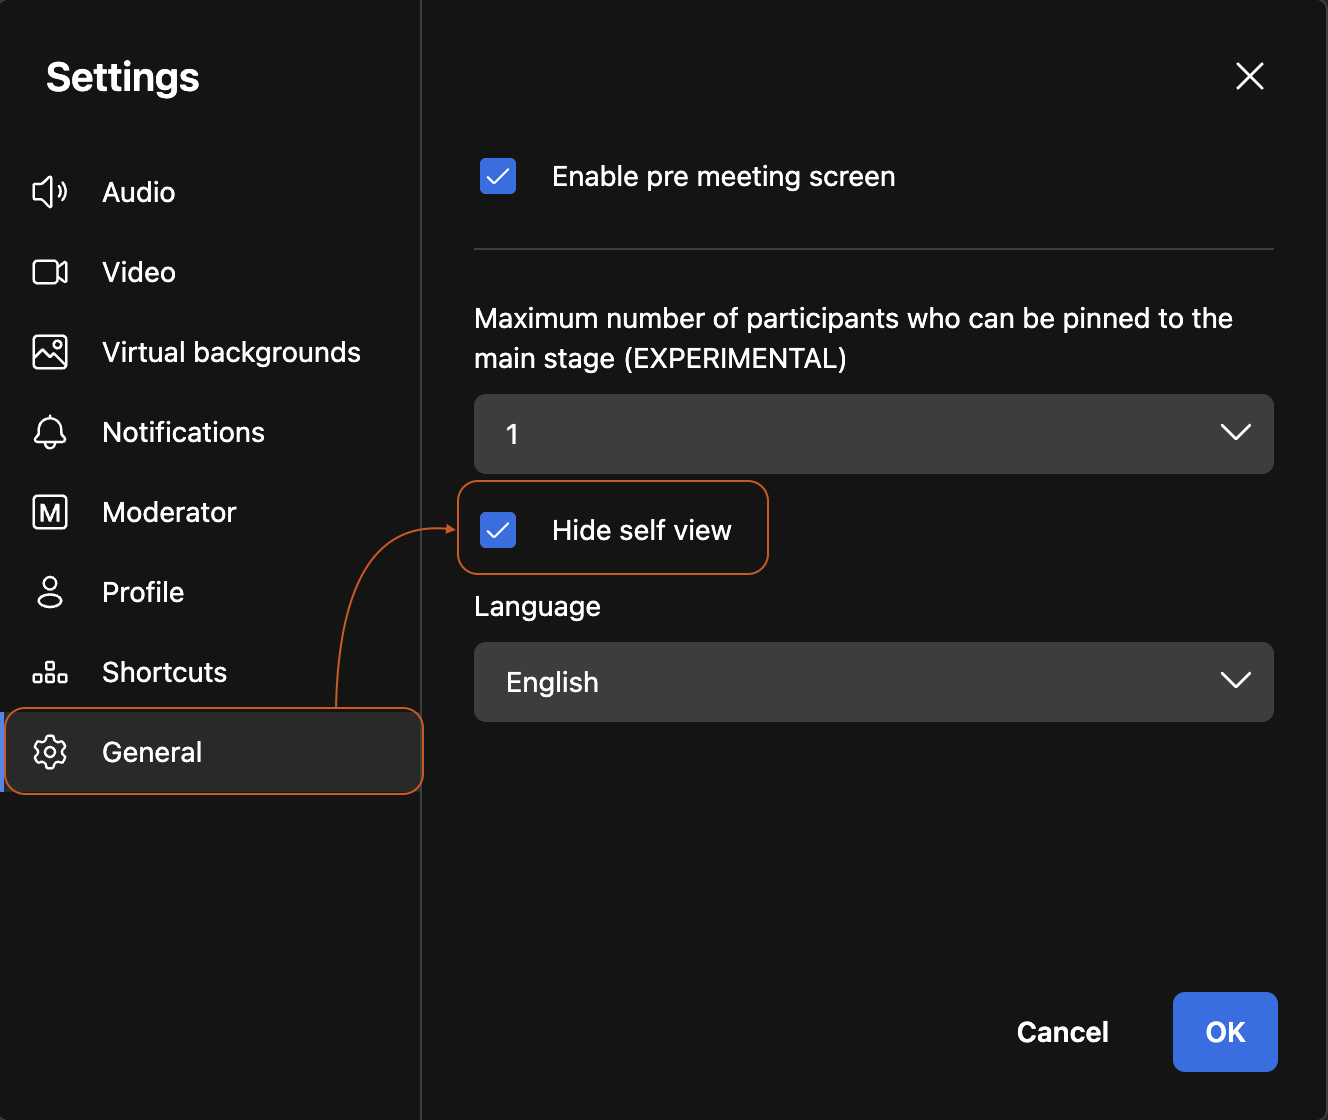Toggle the Hide self view checkbox
This screenshot has height=1120, width=1328.
[x=498, y=530]
